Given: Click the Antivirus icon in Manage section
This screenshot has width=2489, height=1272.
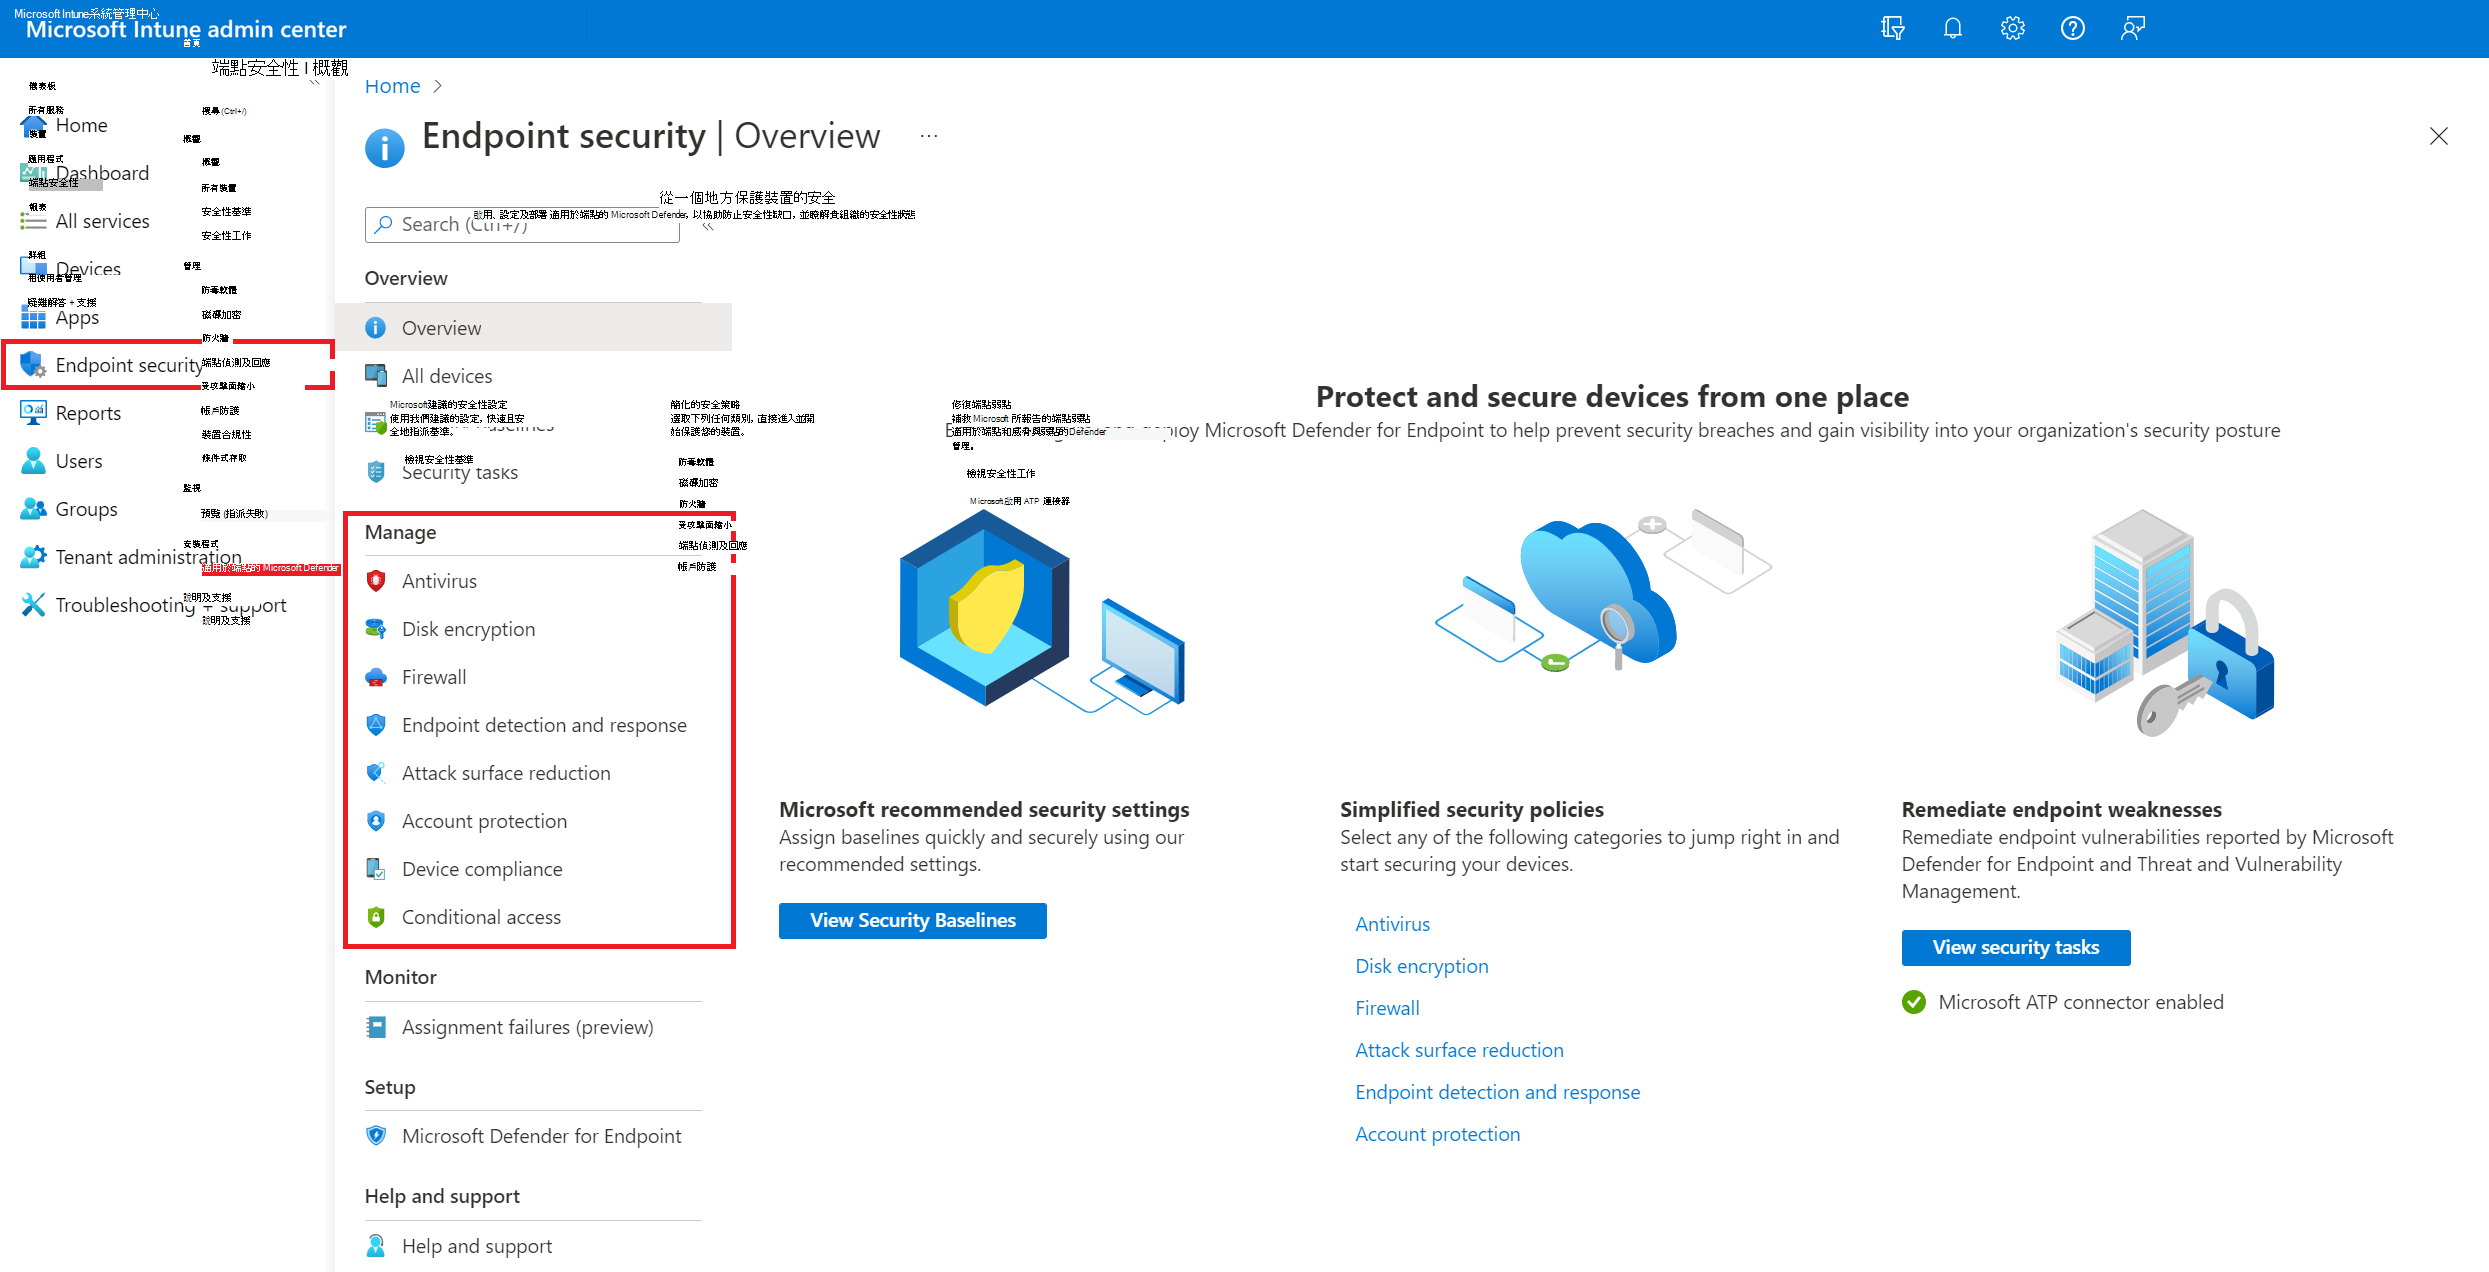Looking at the screenshot, I should pyautogui.click(x=376, y=579).
